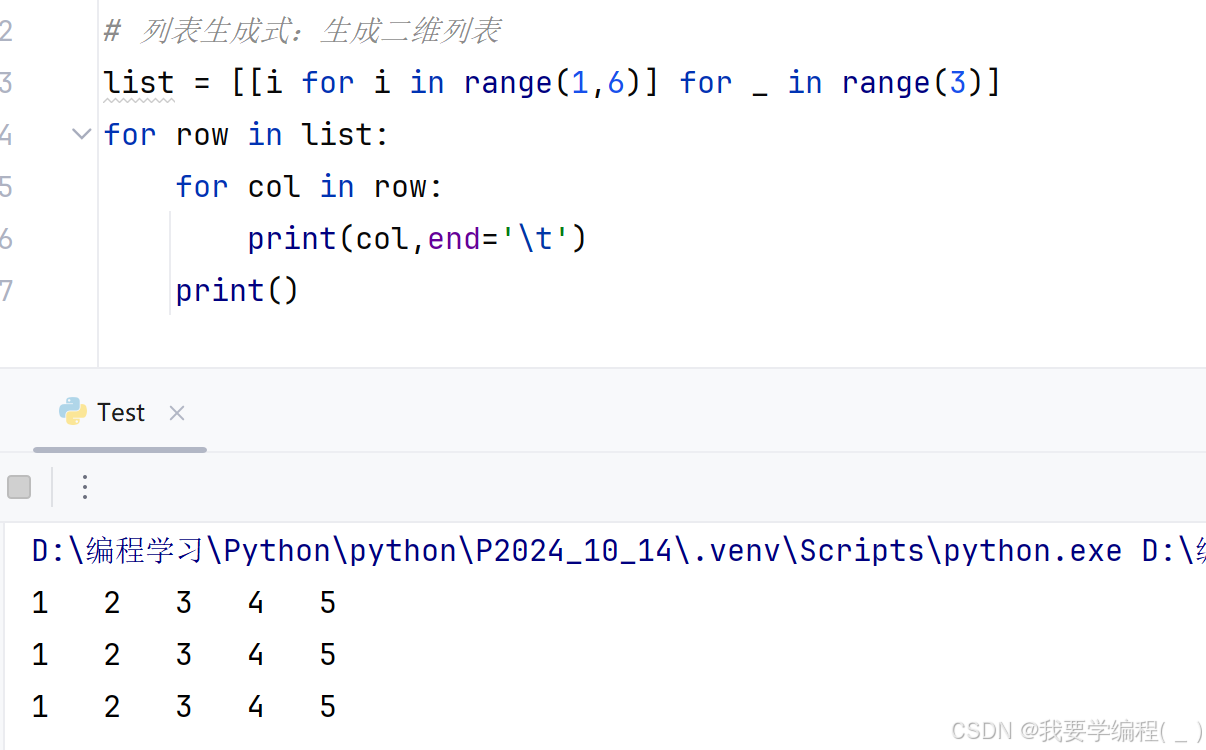Collapse the 'for row in list' code block
The height and width of the screenshot is (750, 1206).
[82, 134]
